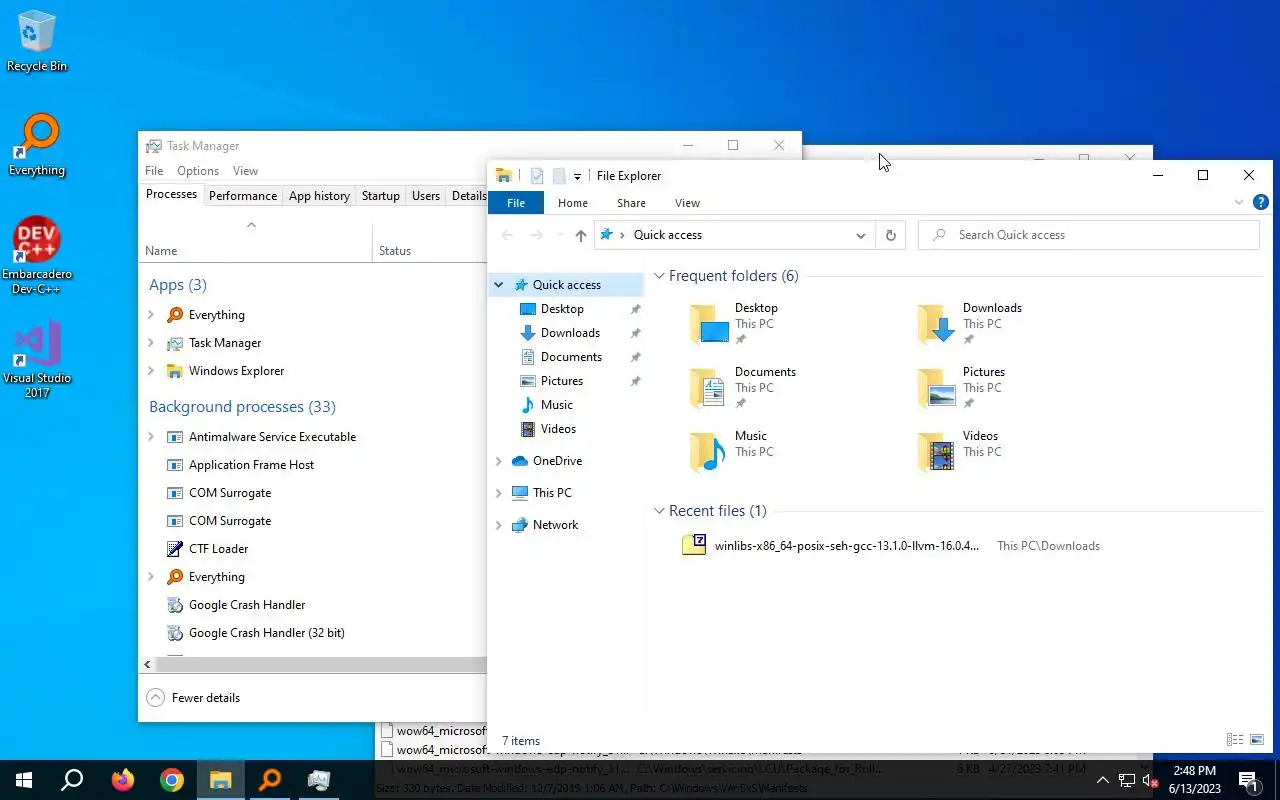Collapse Quick access tree node
This screenshot has height=800, width=1280.
point(498,285)
